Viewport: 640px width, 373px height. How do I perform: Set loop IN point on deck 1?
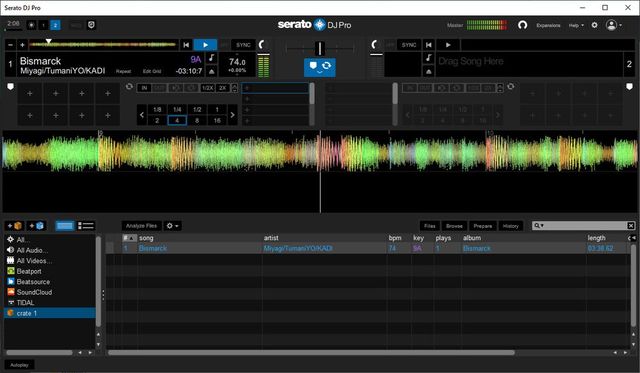tap(144, 88)
